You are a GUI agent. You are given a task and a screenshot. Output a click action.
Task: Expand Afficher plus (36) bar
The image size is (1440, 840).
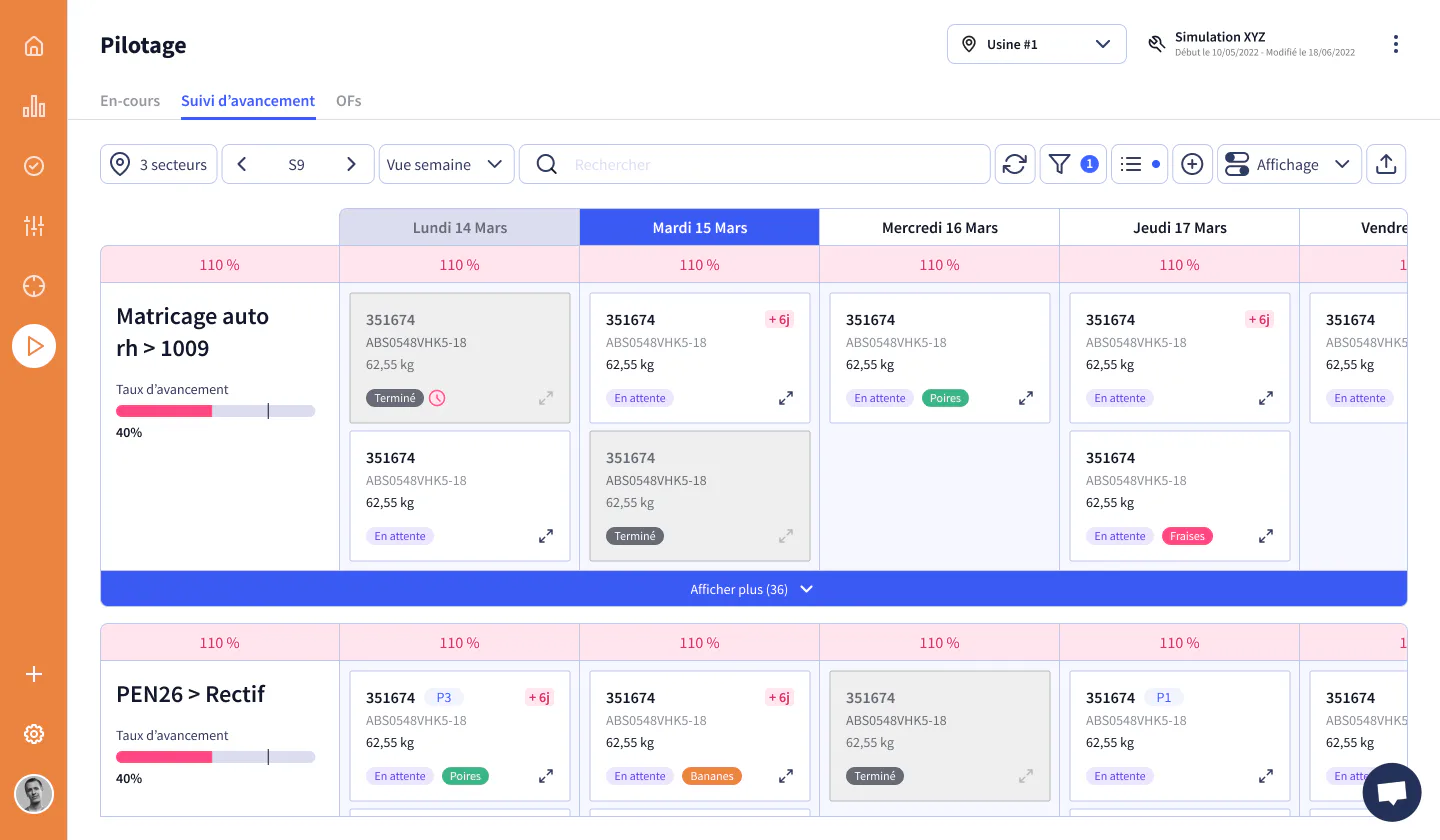(753, 589)
